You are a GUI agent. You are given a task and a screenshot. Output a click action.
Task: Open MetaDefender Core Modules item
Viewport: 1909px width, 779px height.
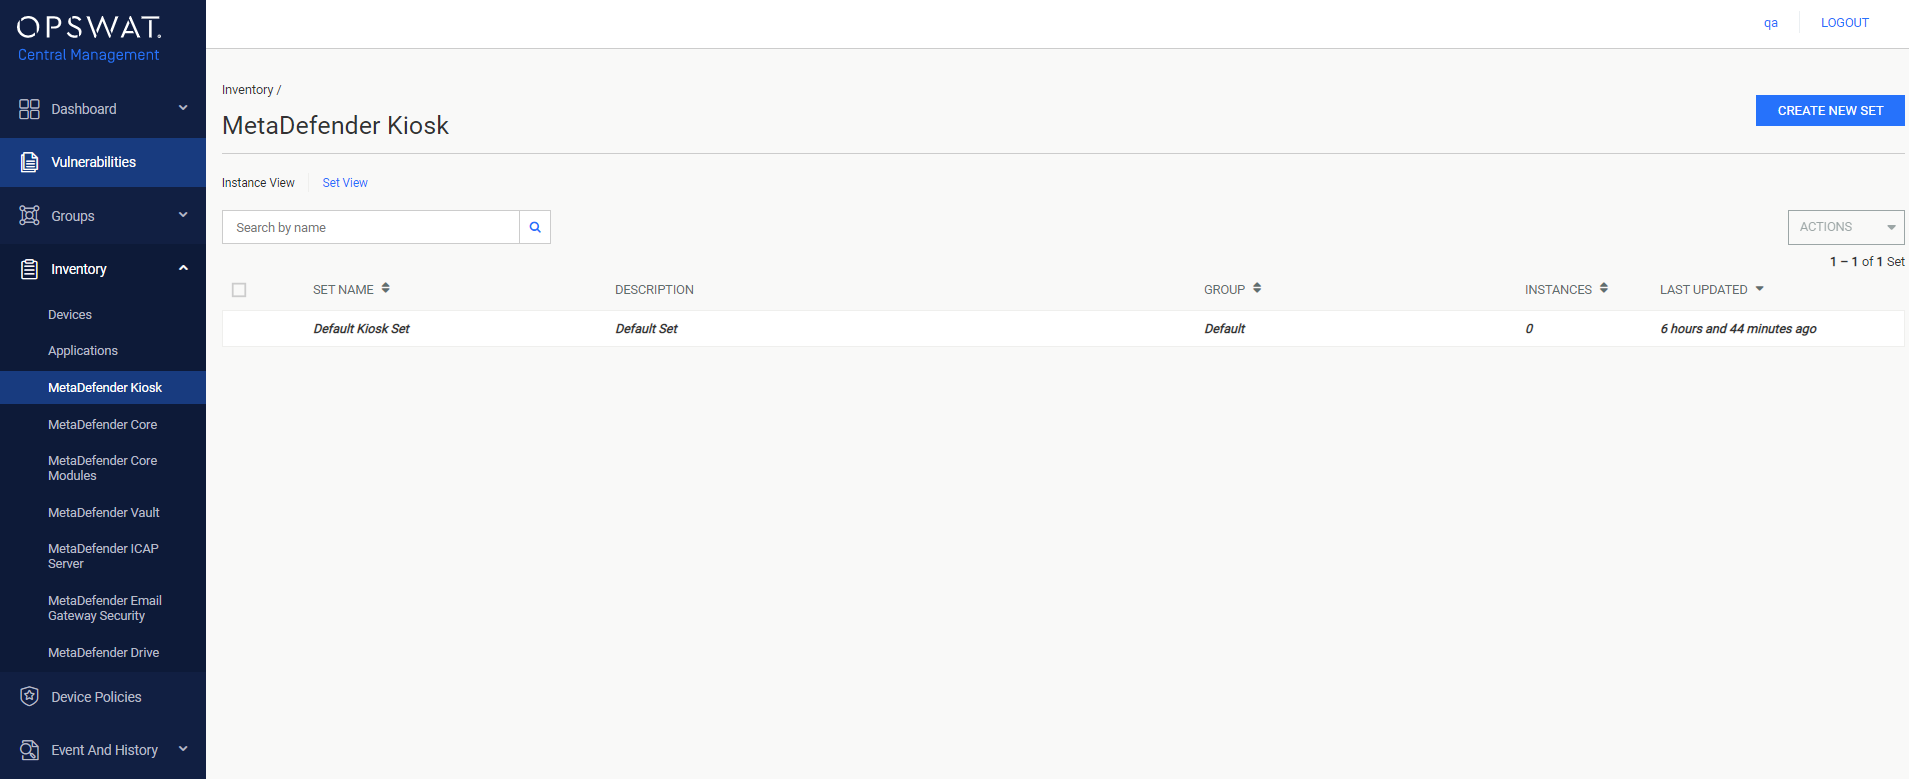pos(103,468)
